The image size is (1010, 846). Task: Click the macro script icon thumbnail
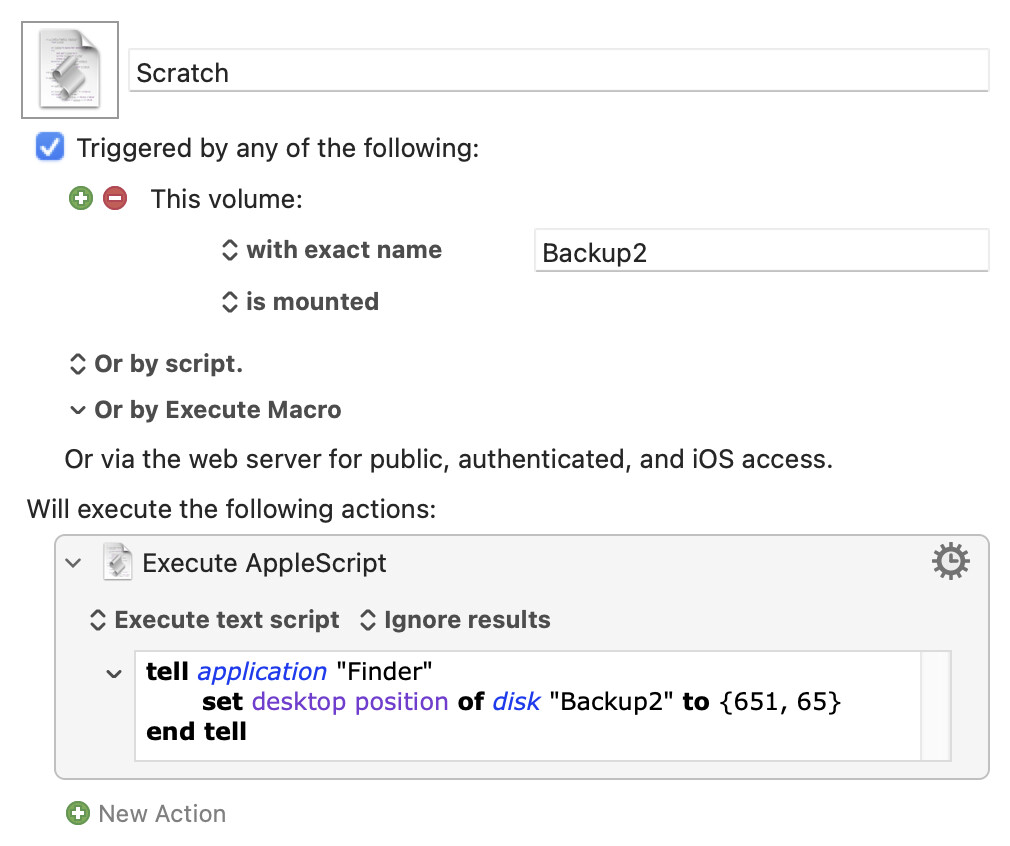tap(69, 69)
